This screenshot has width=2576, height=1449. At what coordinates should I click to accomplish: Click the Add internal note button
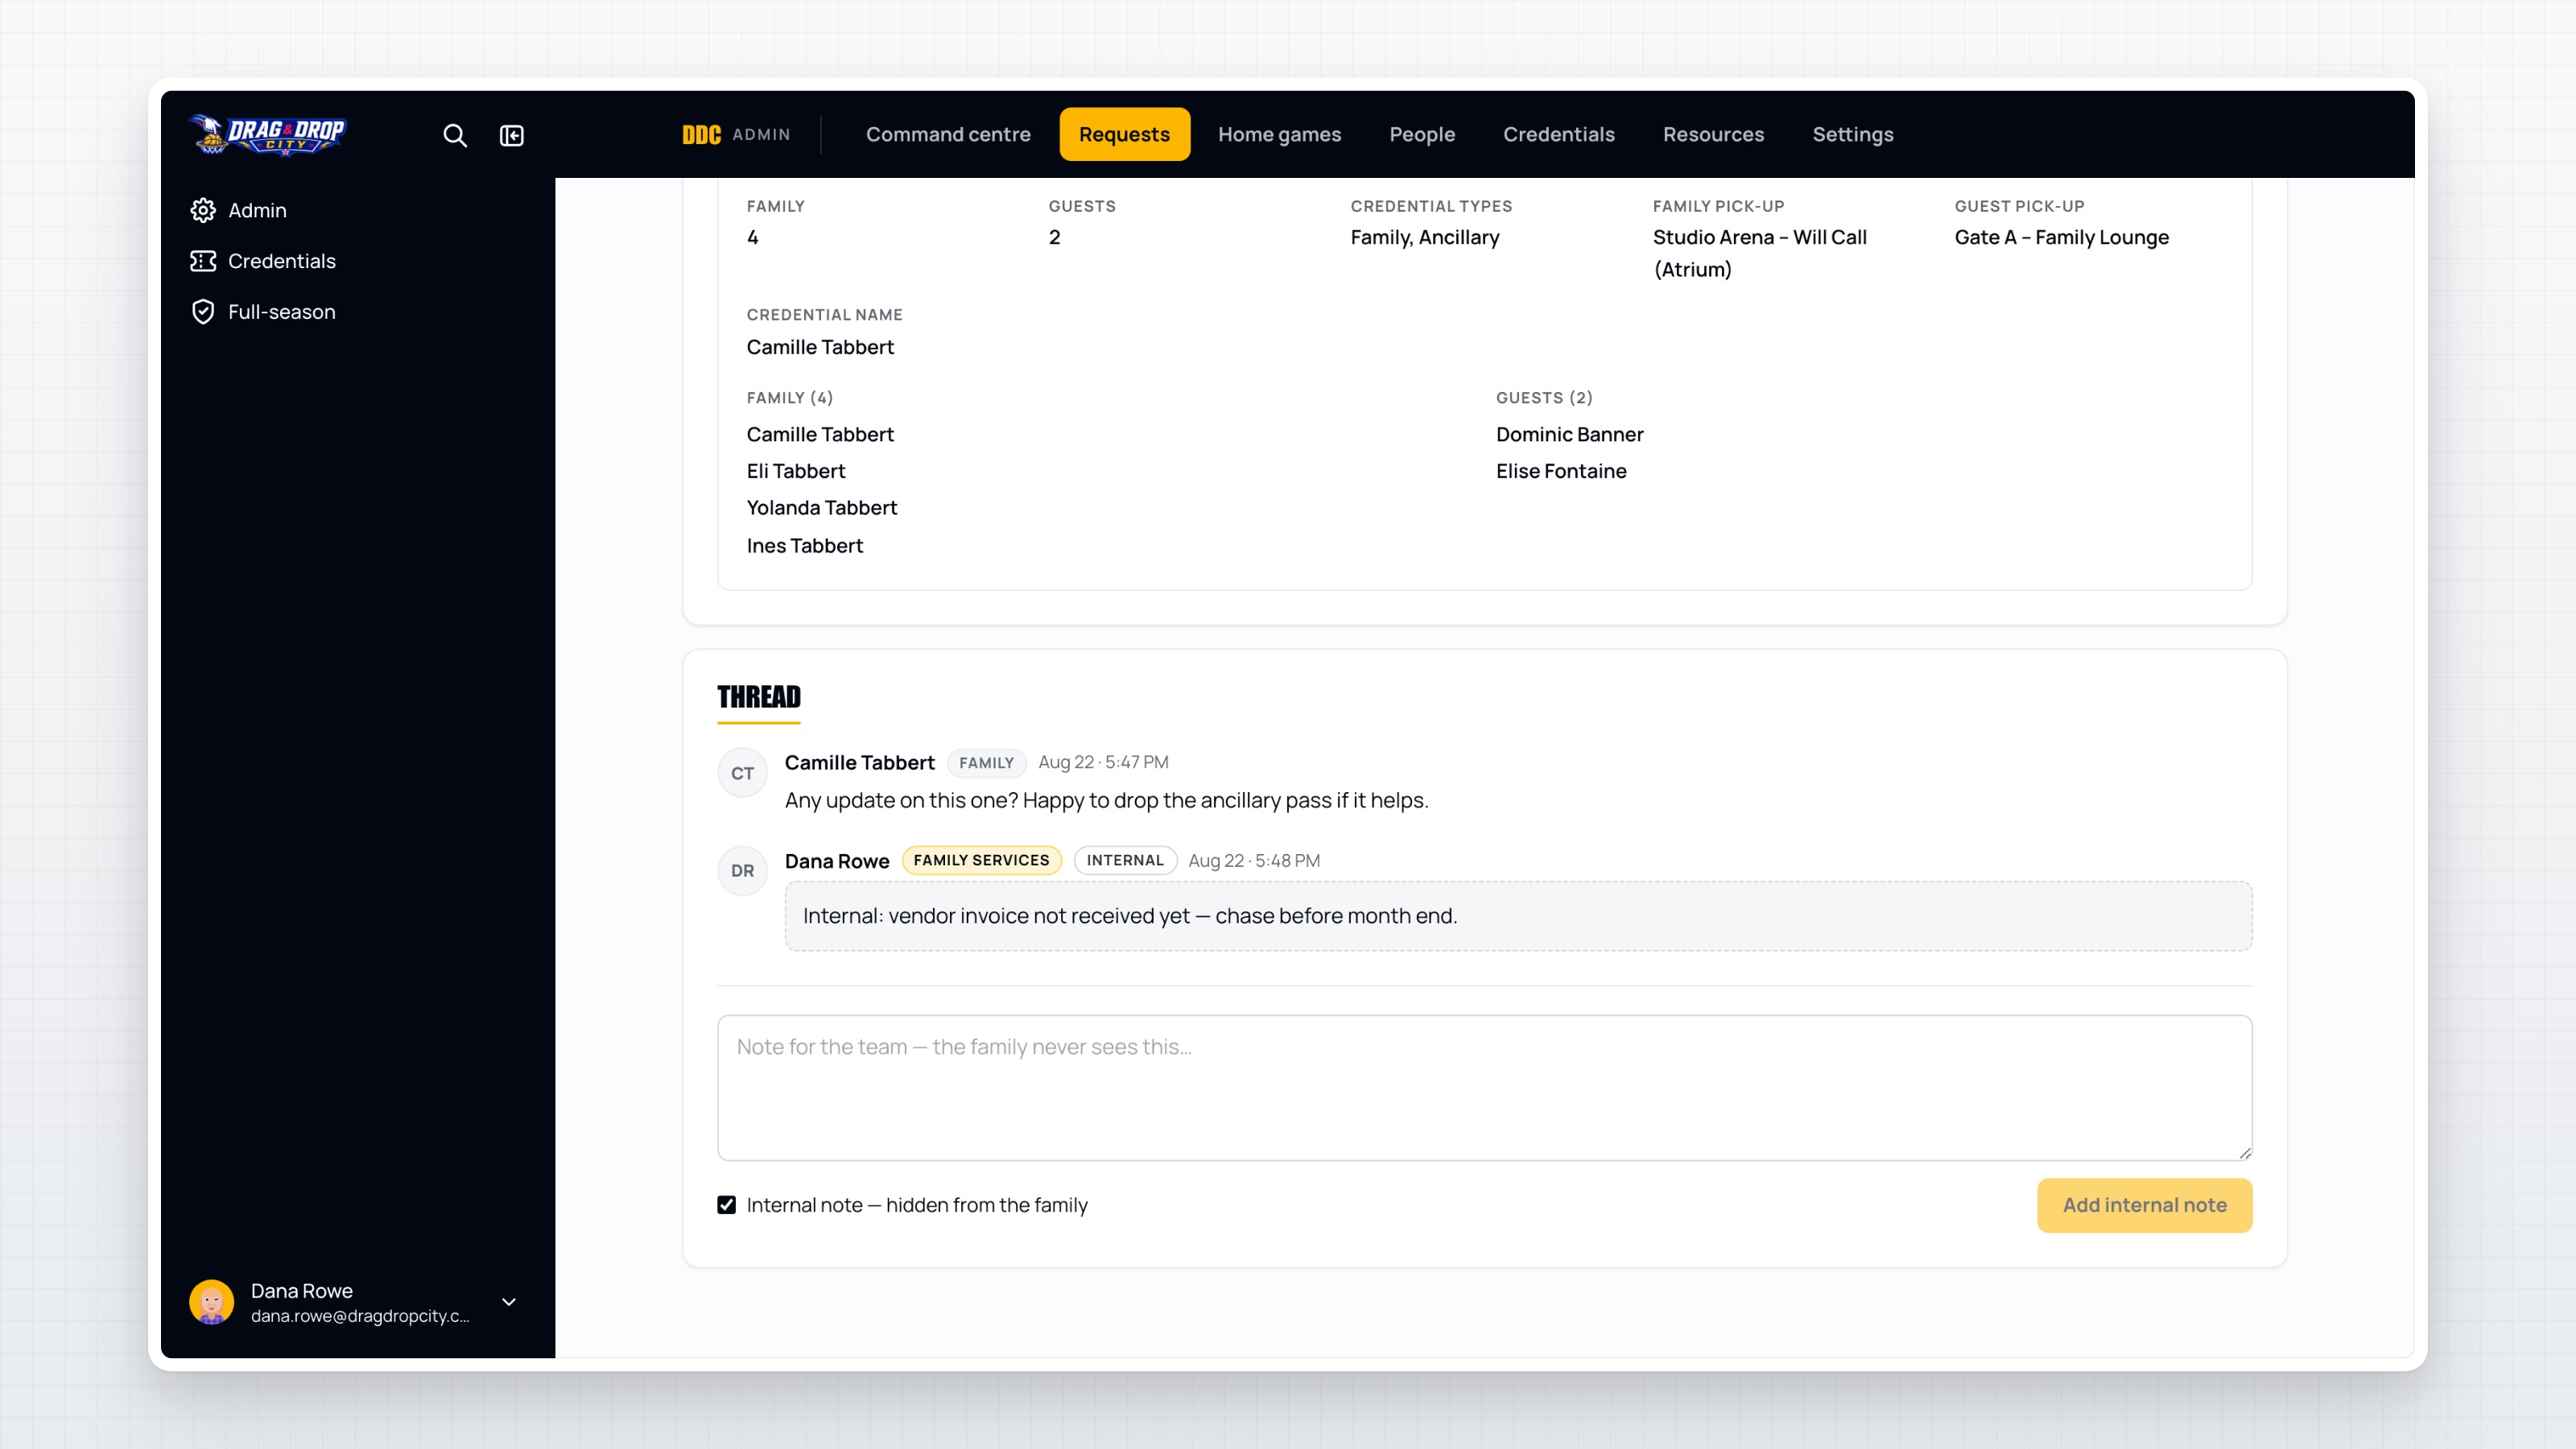(x=2144, y=1205)
